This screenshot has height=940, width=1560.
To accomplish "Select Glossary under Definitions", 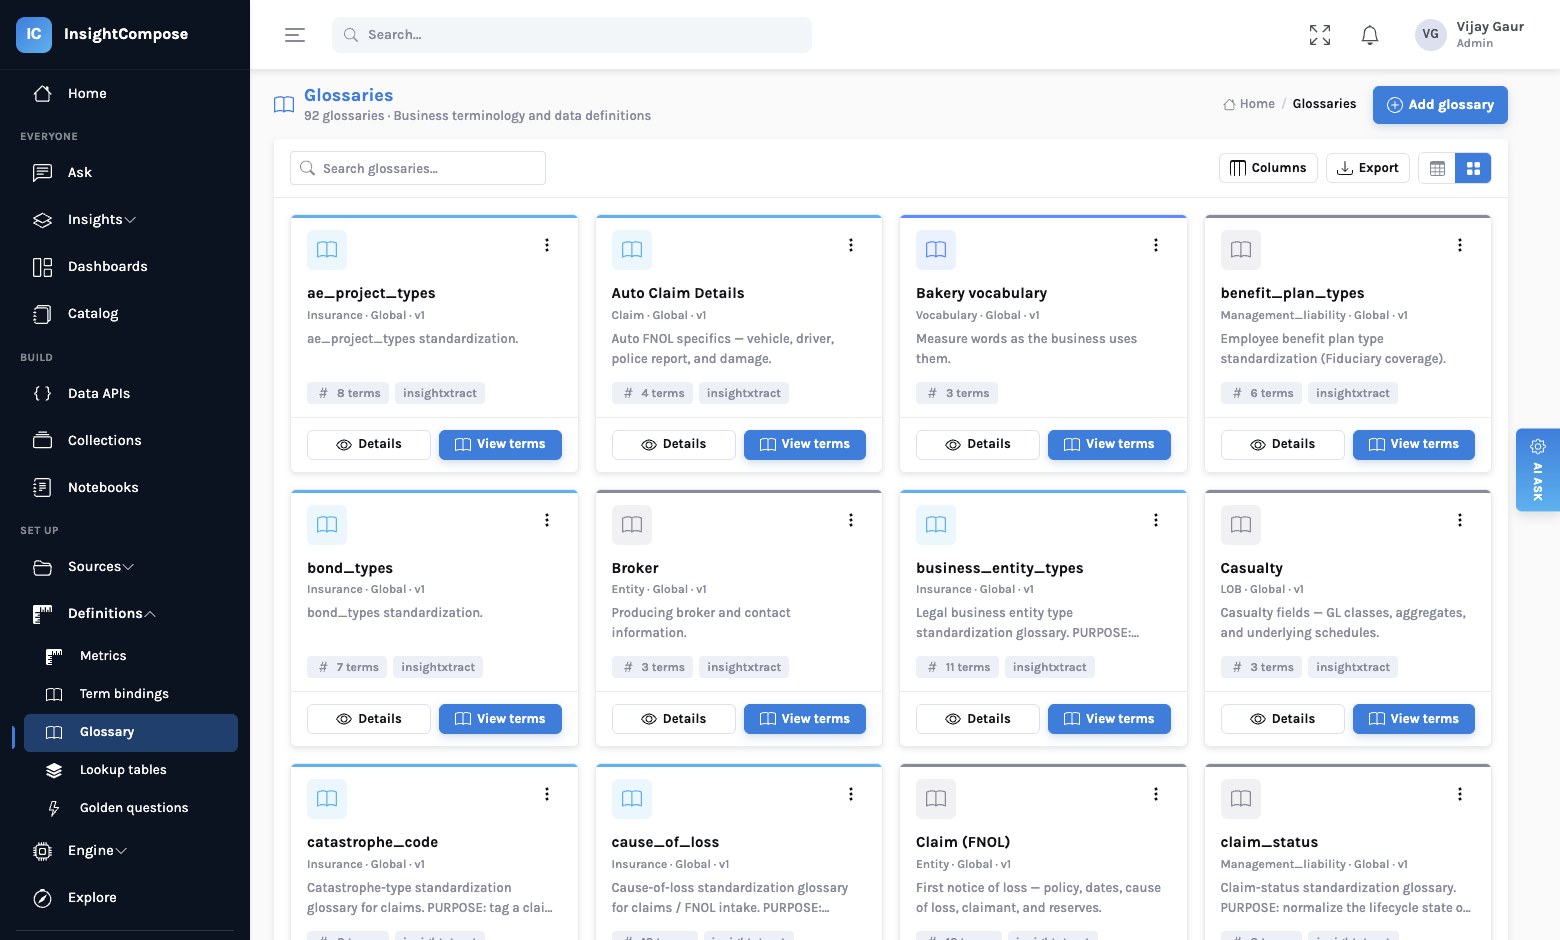I will tap(131, 732).
